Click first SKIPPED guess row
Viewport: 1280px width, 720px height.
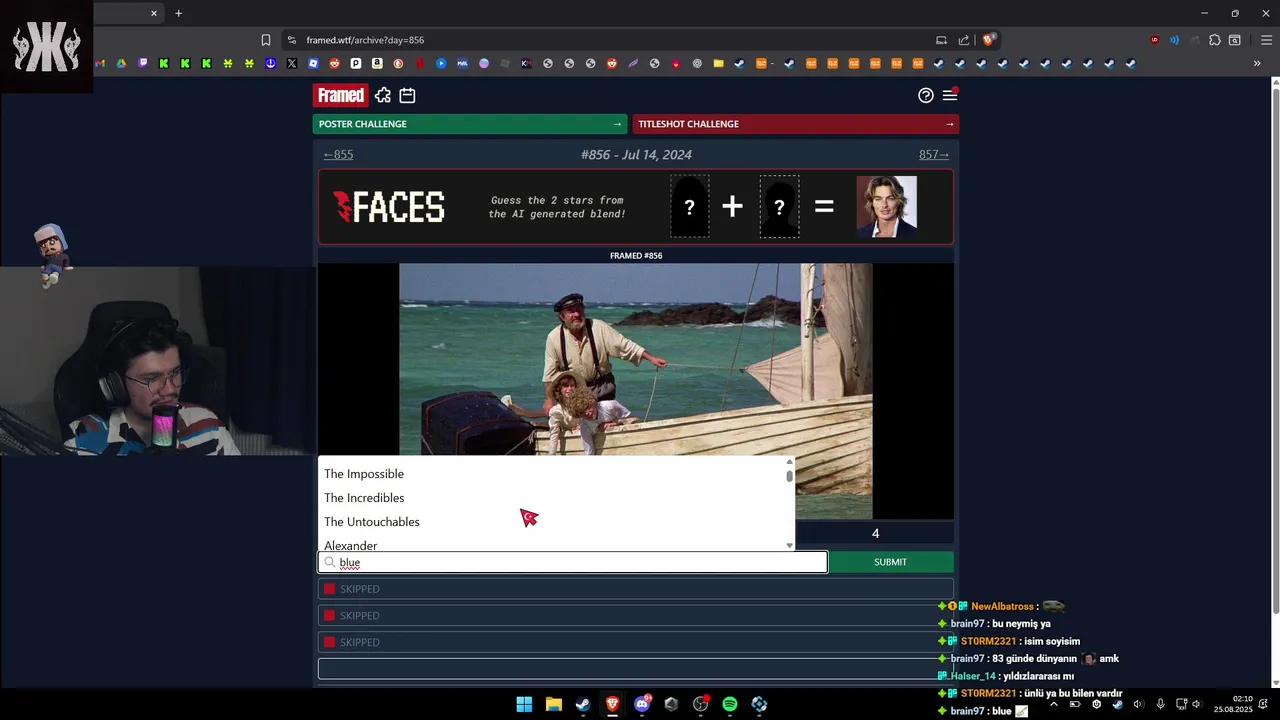point(636,589)
